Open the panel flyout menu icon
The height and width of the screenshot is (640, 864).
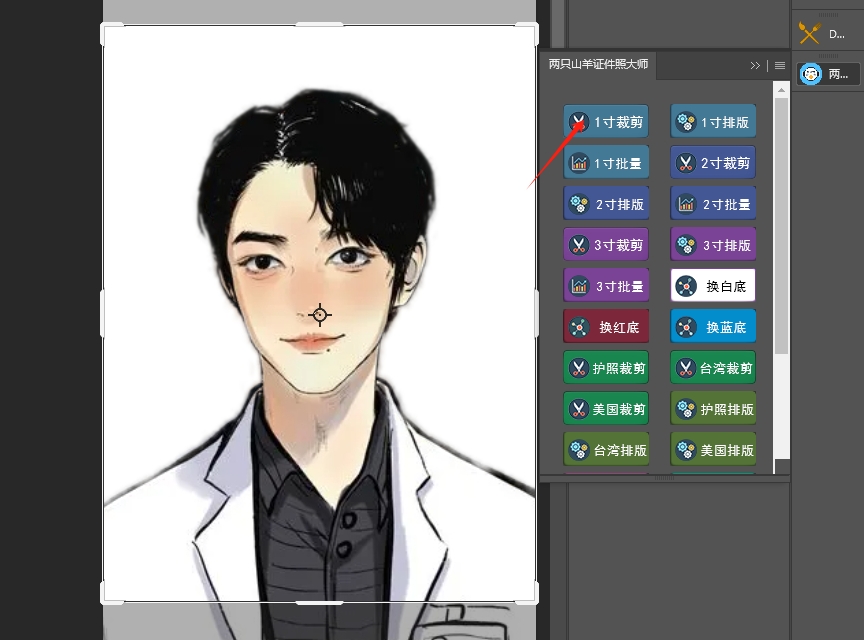tap(780, 65)
